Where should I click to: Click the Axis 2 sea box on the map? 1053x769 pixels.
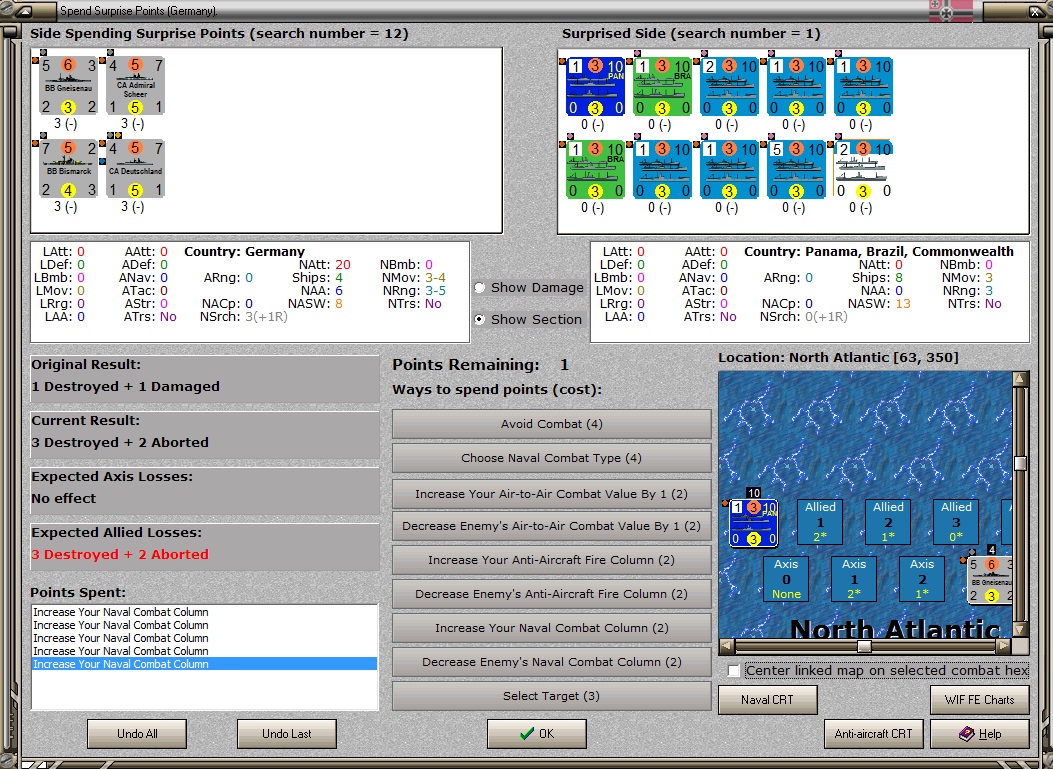[x=921, y=579]
